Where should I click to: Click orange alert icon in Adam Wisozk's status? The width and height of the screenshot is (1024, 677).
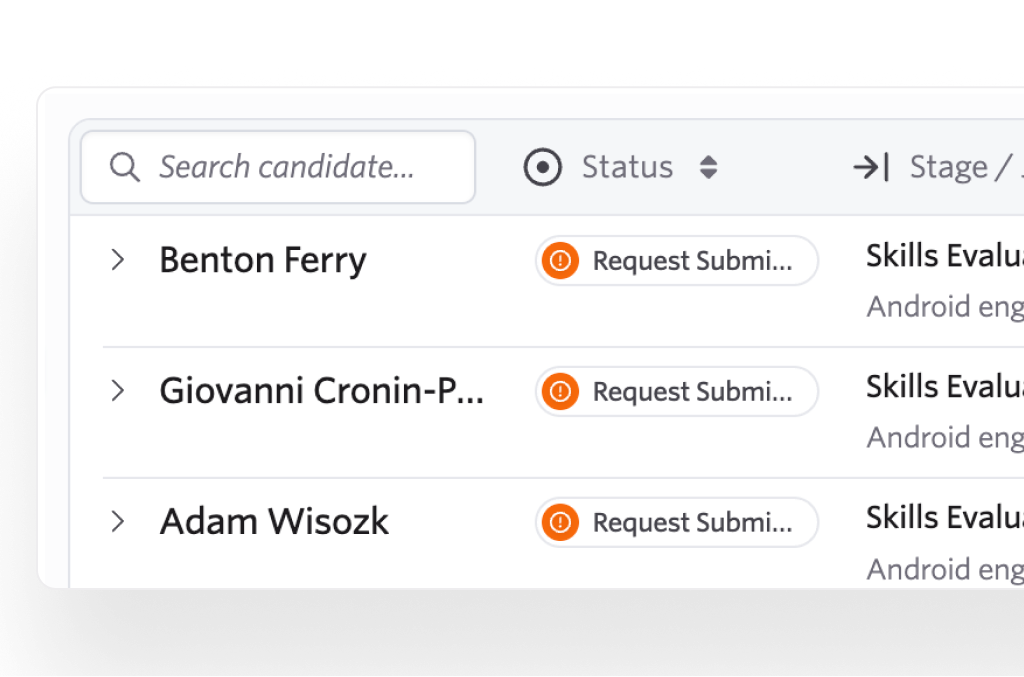point(560,522)
